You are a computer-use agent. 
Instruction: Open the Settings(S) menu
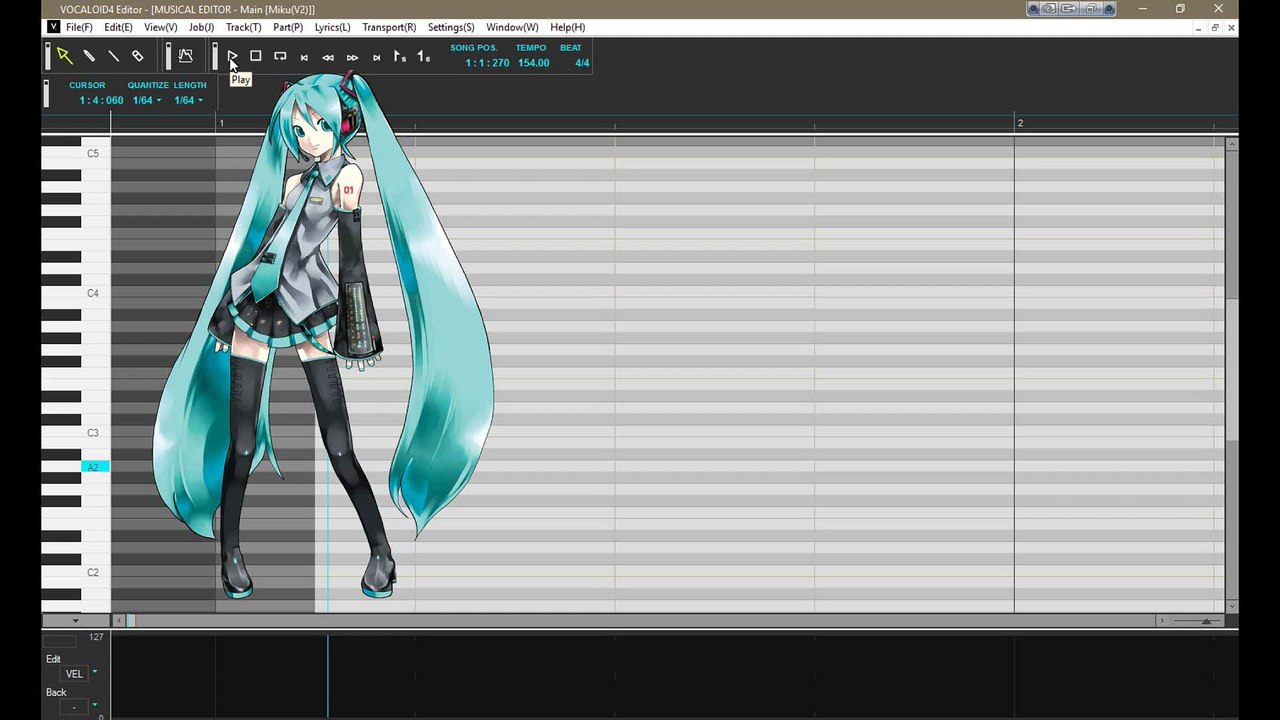(451, 27)
